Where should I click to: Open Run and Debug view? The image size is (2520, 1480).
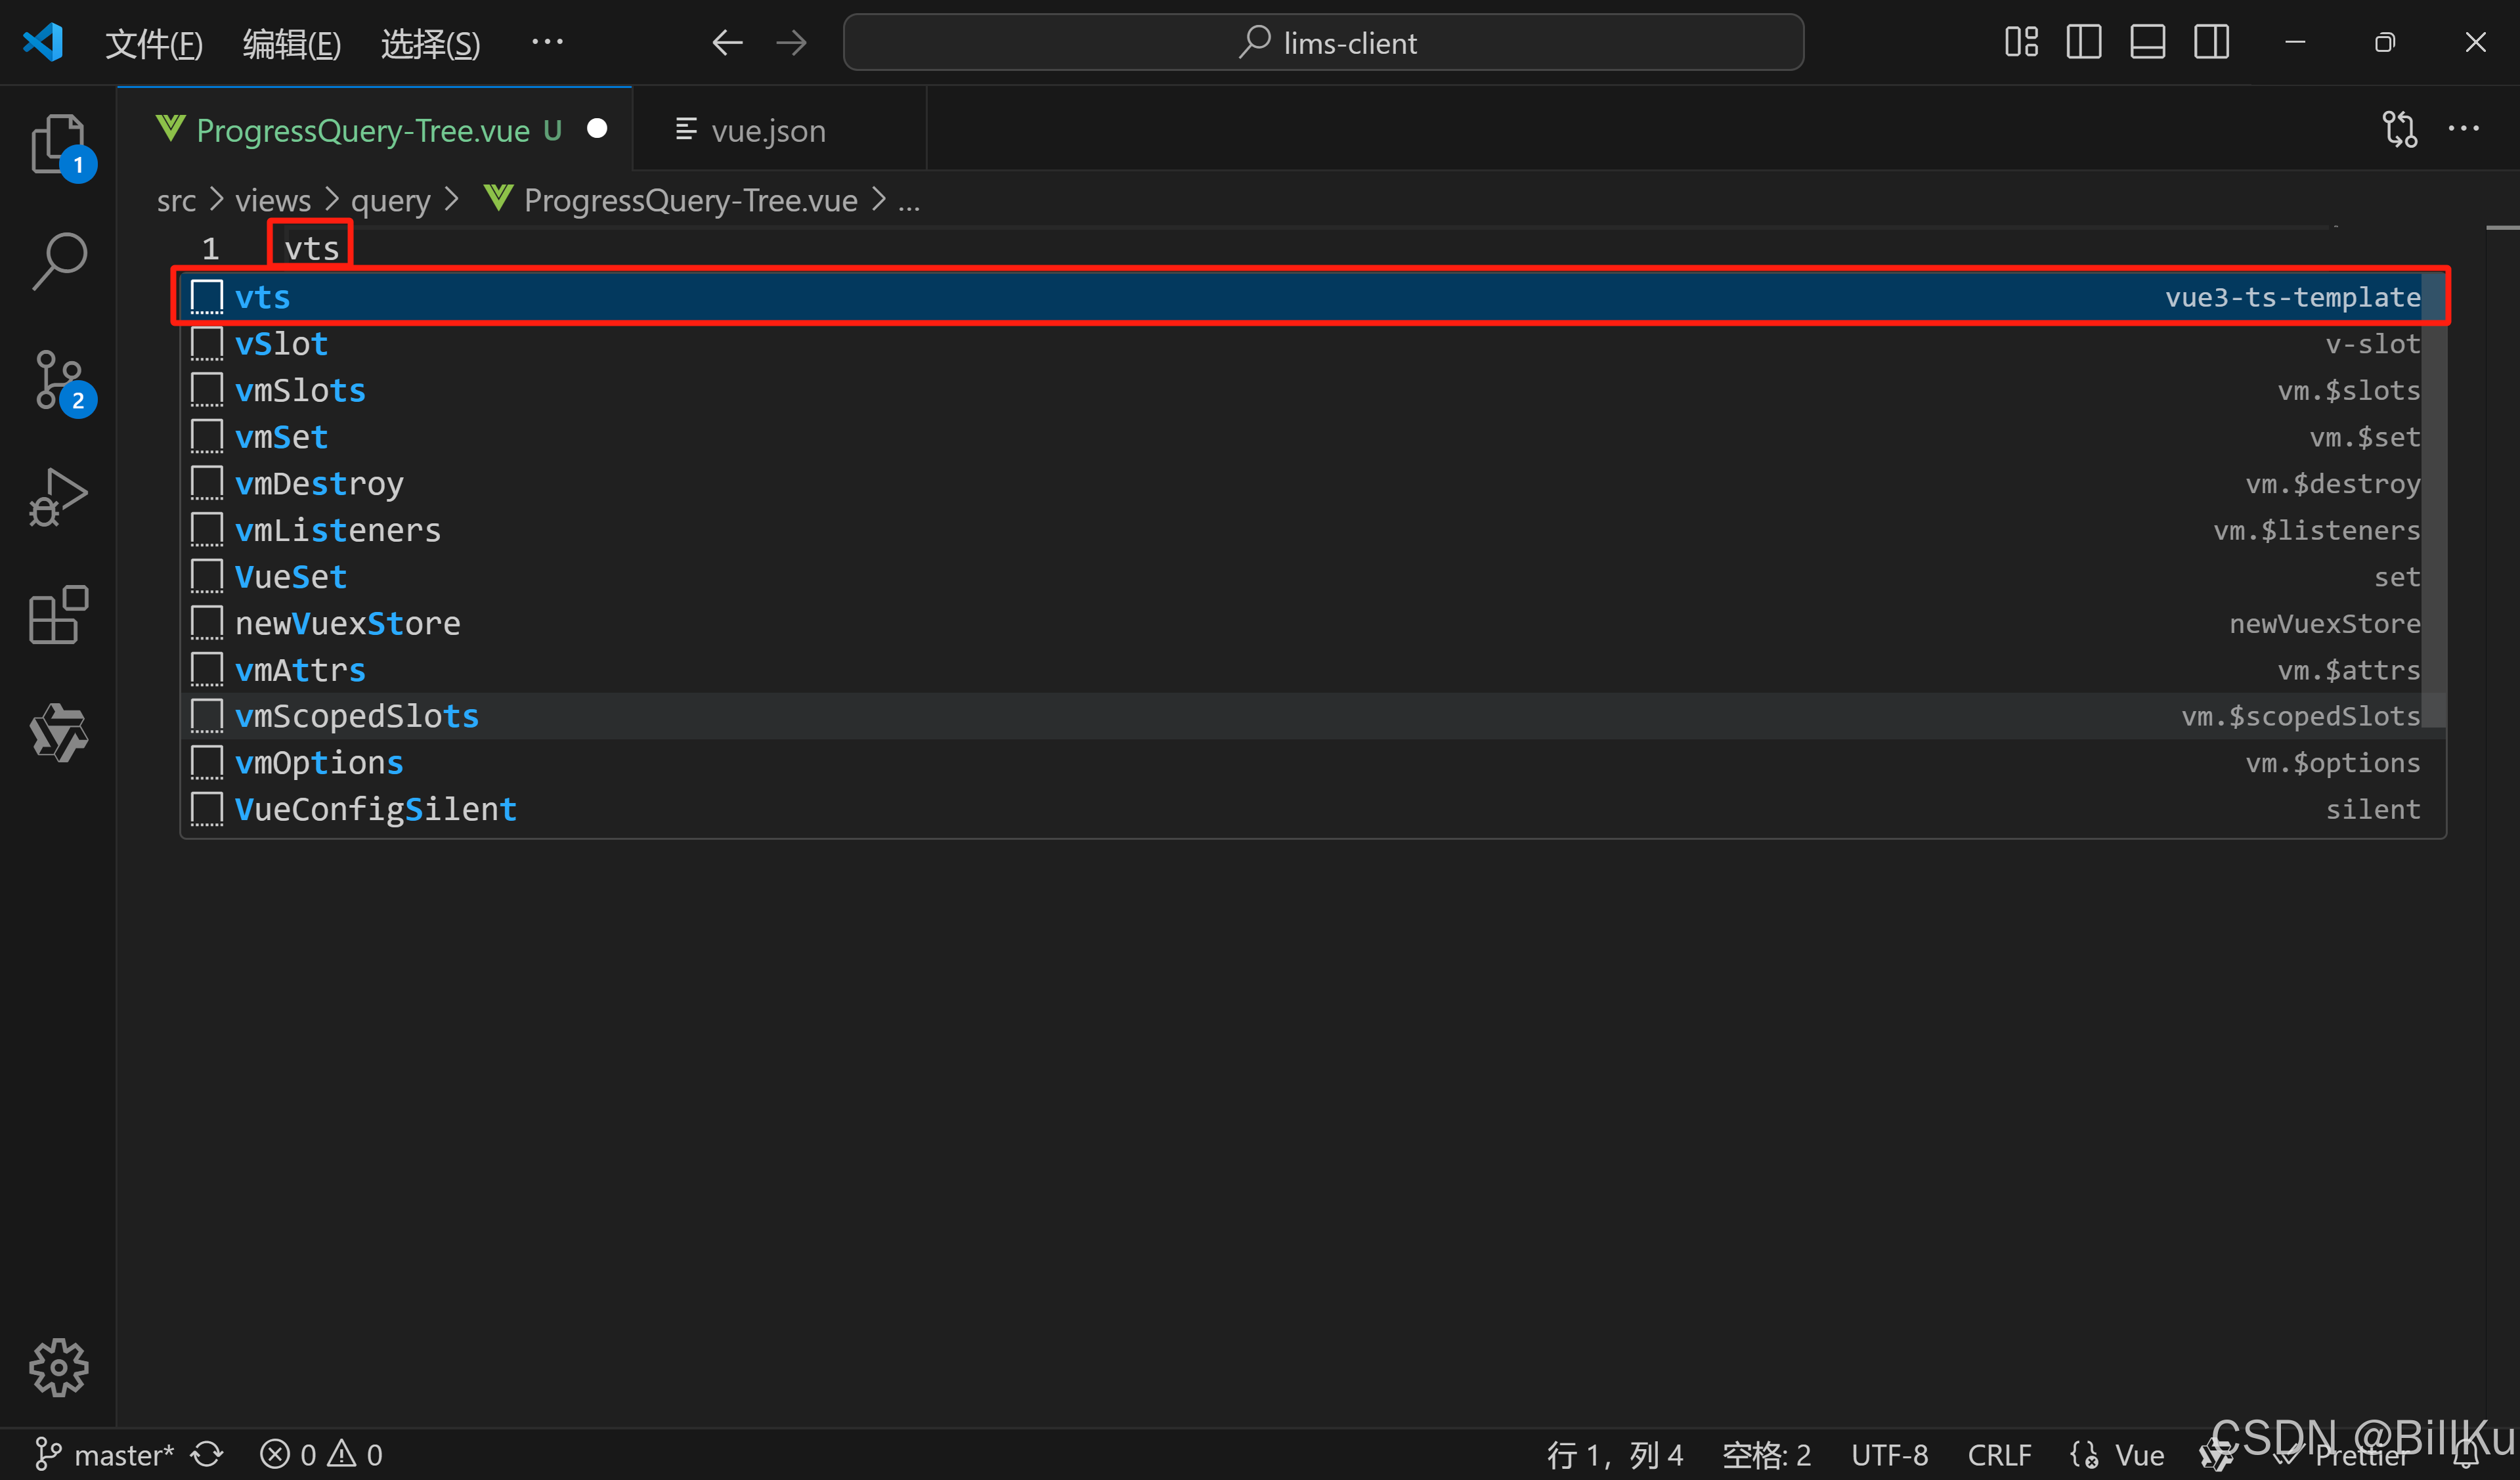(x=58, y=497)
